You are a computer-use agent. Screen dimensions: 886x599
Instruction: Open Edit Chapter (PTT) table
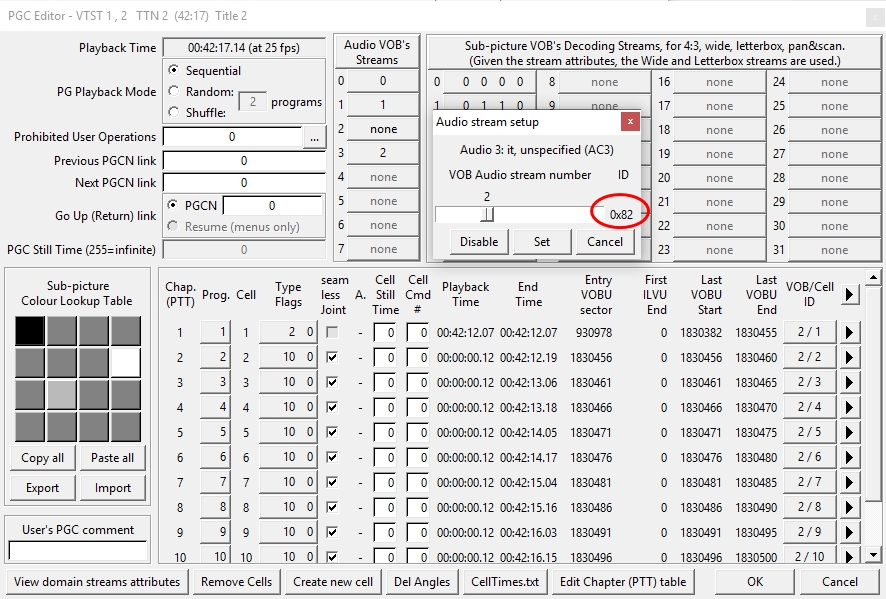coord(623,582)
